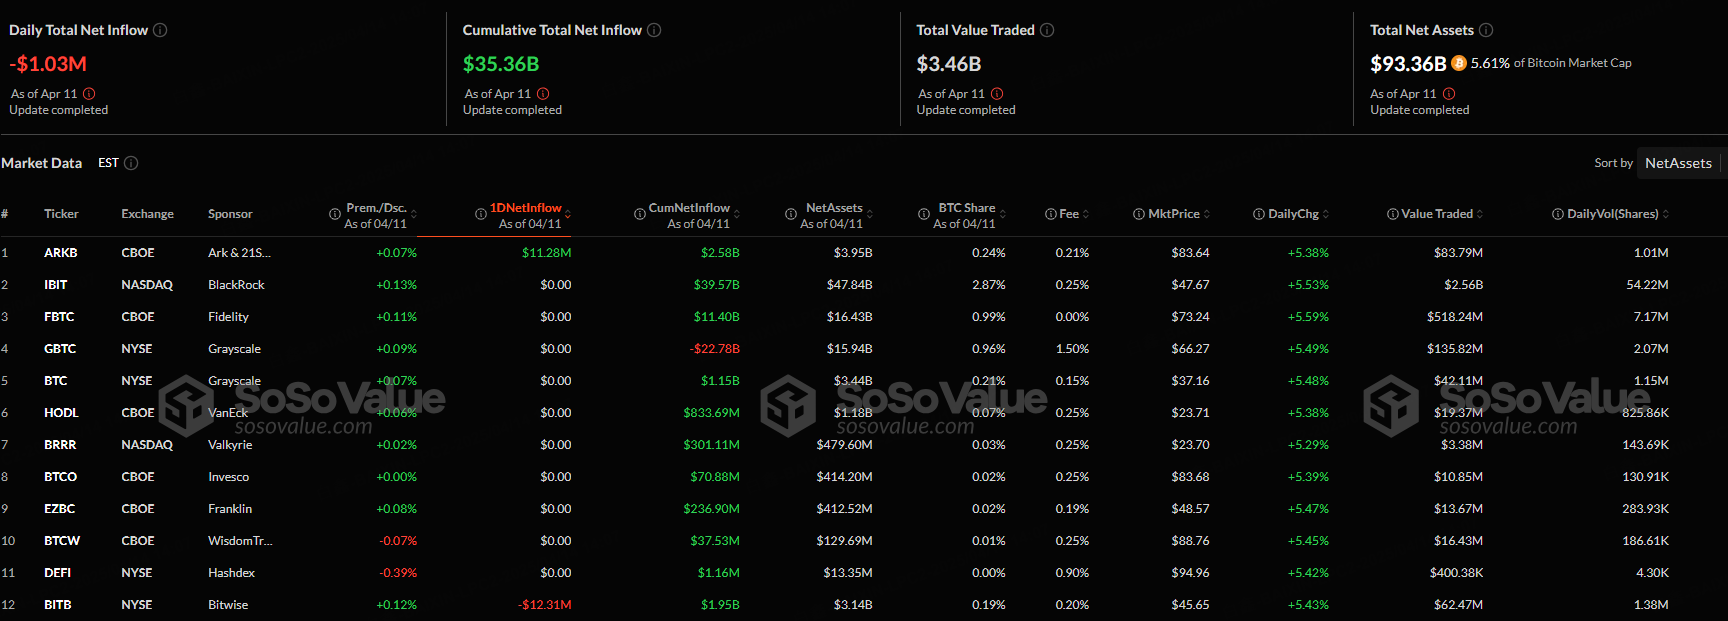The image size is (1728, 621).
Task: Click info icon before NetAssets column header
Action: tap(791, 214)
